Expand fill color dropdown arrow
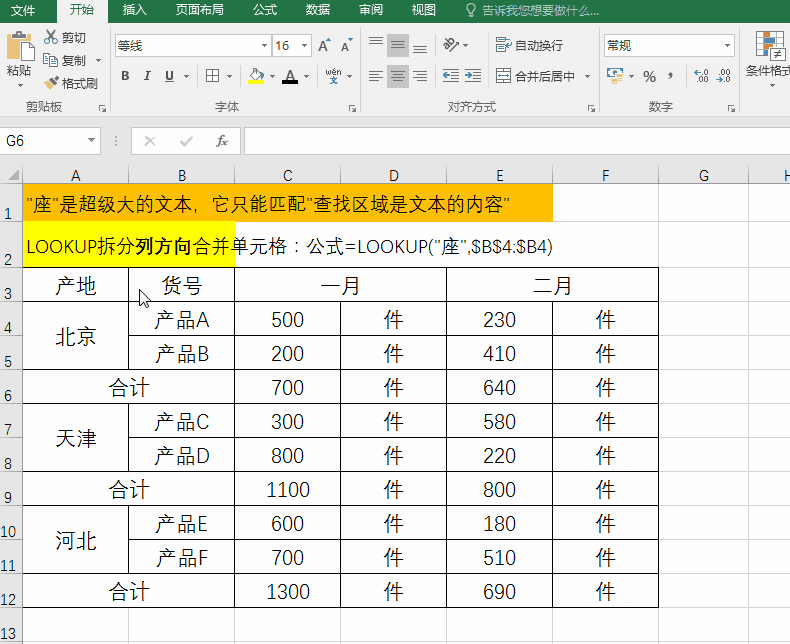 point(273,76)
